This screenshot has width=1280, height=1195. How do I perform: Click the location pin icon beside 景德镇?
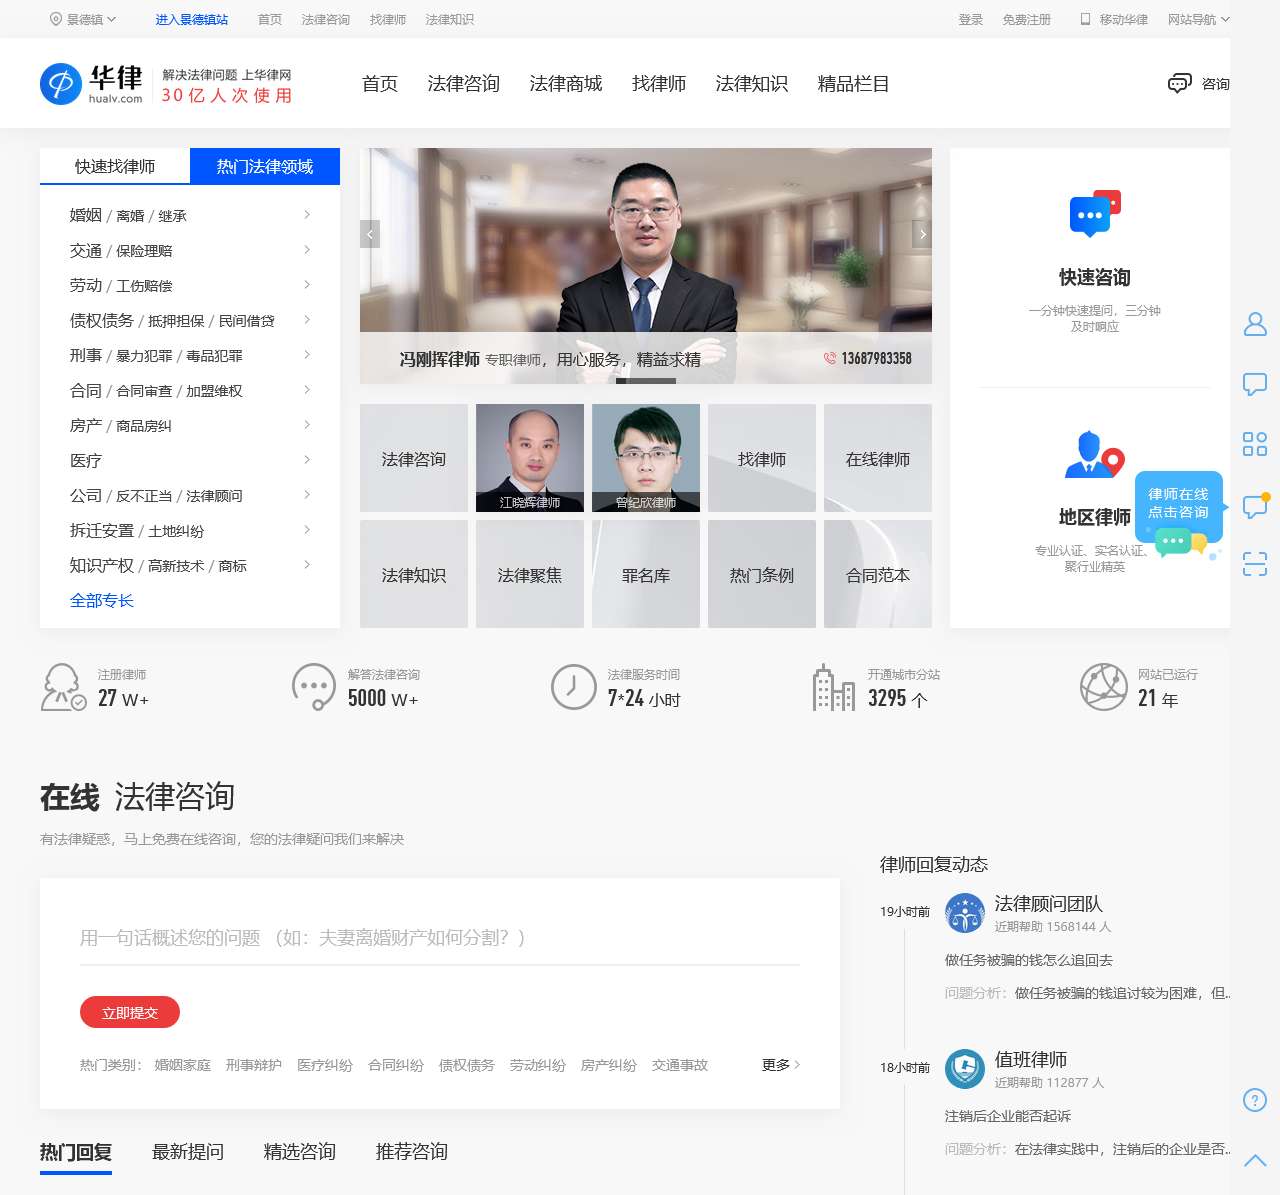[x=56, y=19]
